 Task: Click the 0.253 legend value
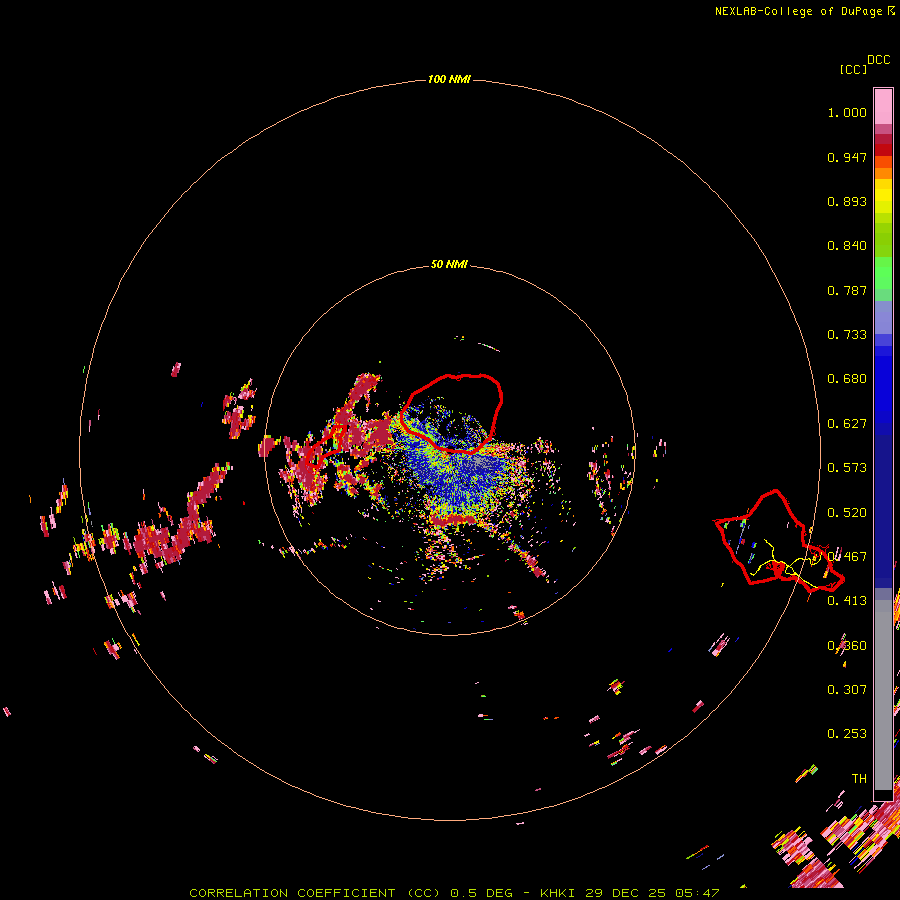pos(847,734)
